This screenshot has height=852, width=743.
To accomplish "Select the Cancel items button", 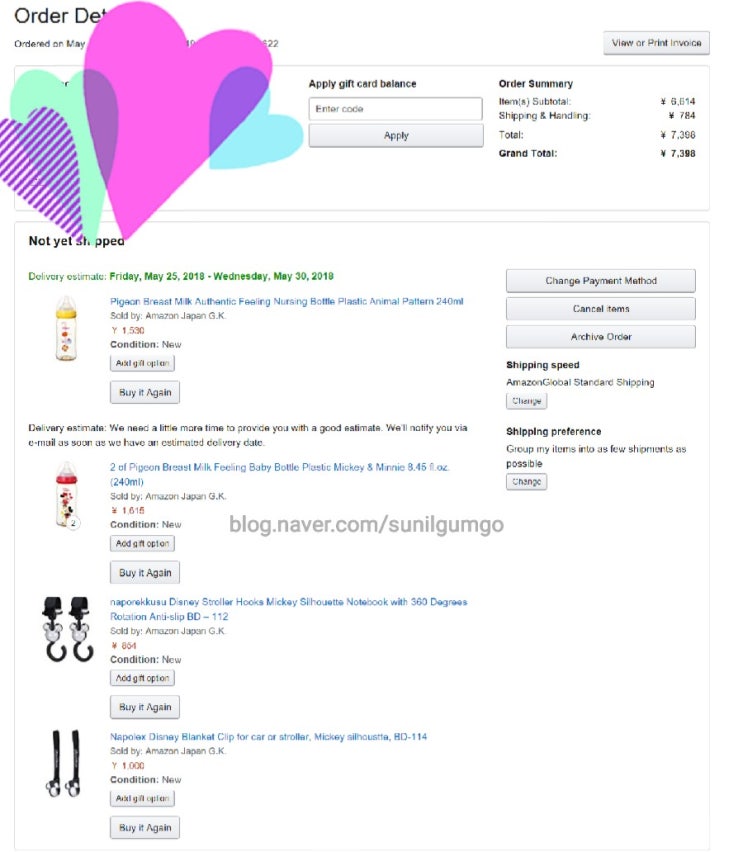I will point(601,309).
